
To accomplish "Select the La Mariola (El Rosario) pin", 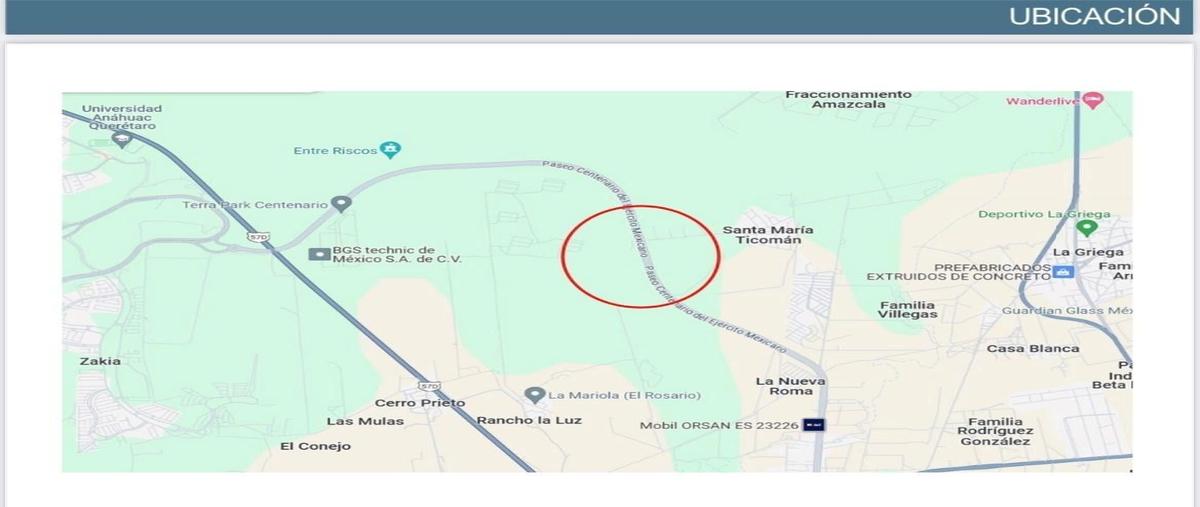I will (x=535, y=395).
